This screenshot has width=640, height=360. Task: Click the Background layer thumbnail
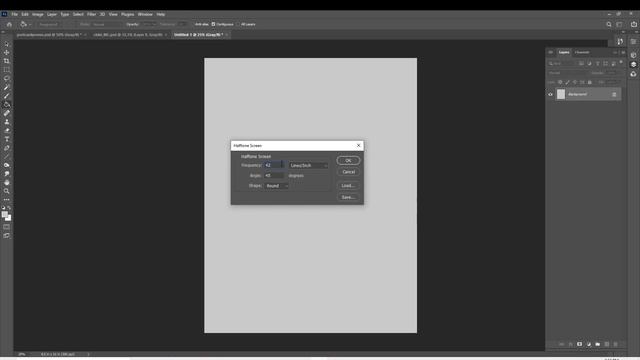point(561,94)
